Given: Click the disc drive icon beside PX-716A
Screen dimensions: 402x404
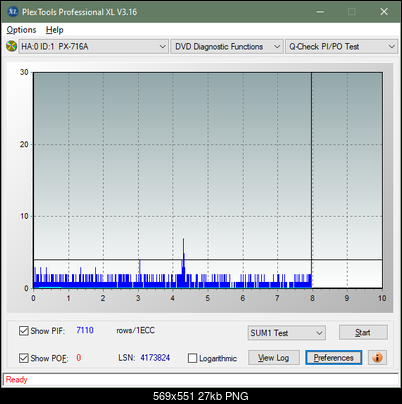Looking at the screenshot, I should (x=11, y=46).
